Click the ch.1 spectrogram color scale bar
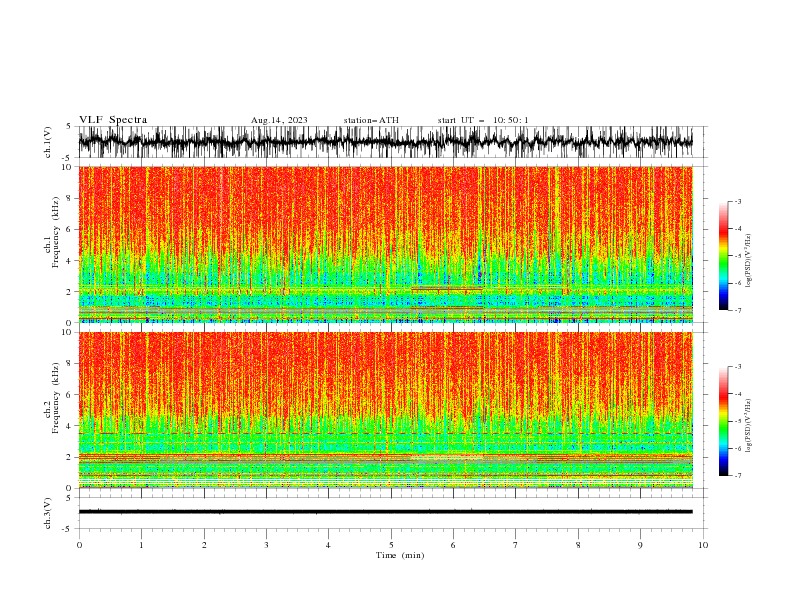Screen dimensions: 792x612 [723, 255]
